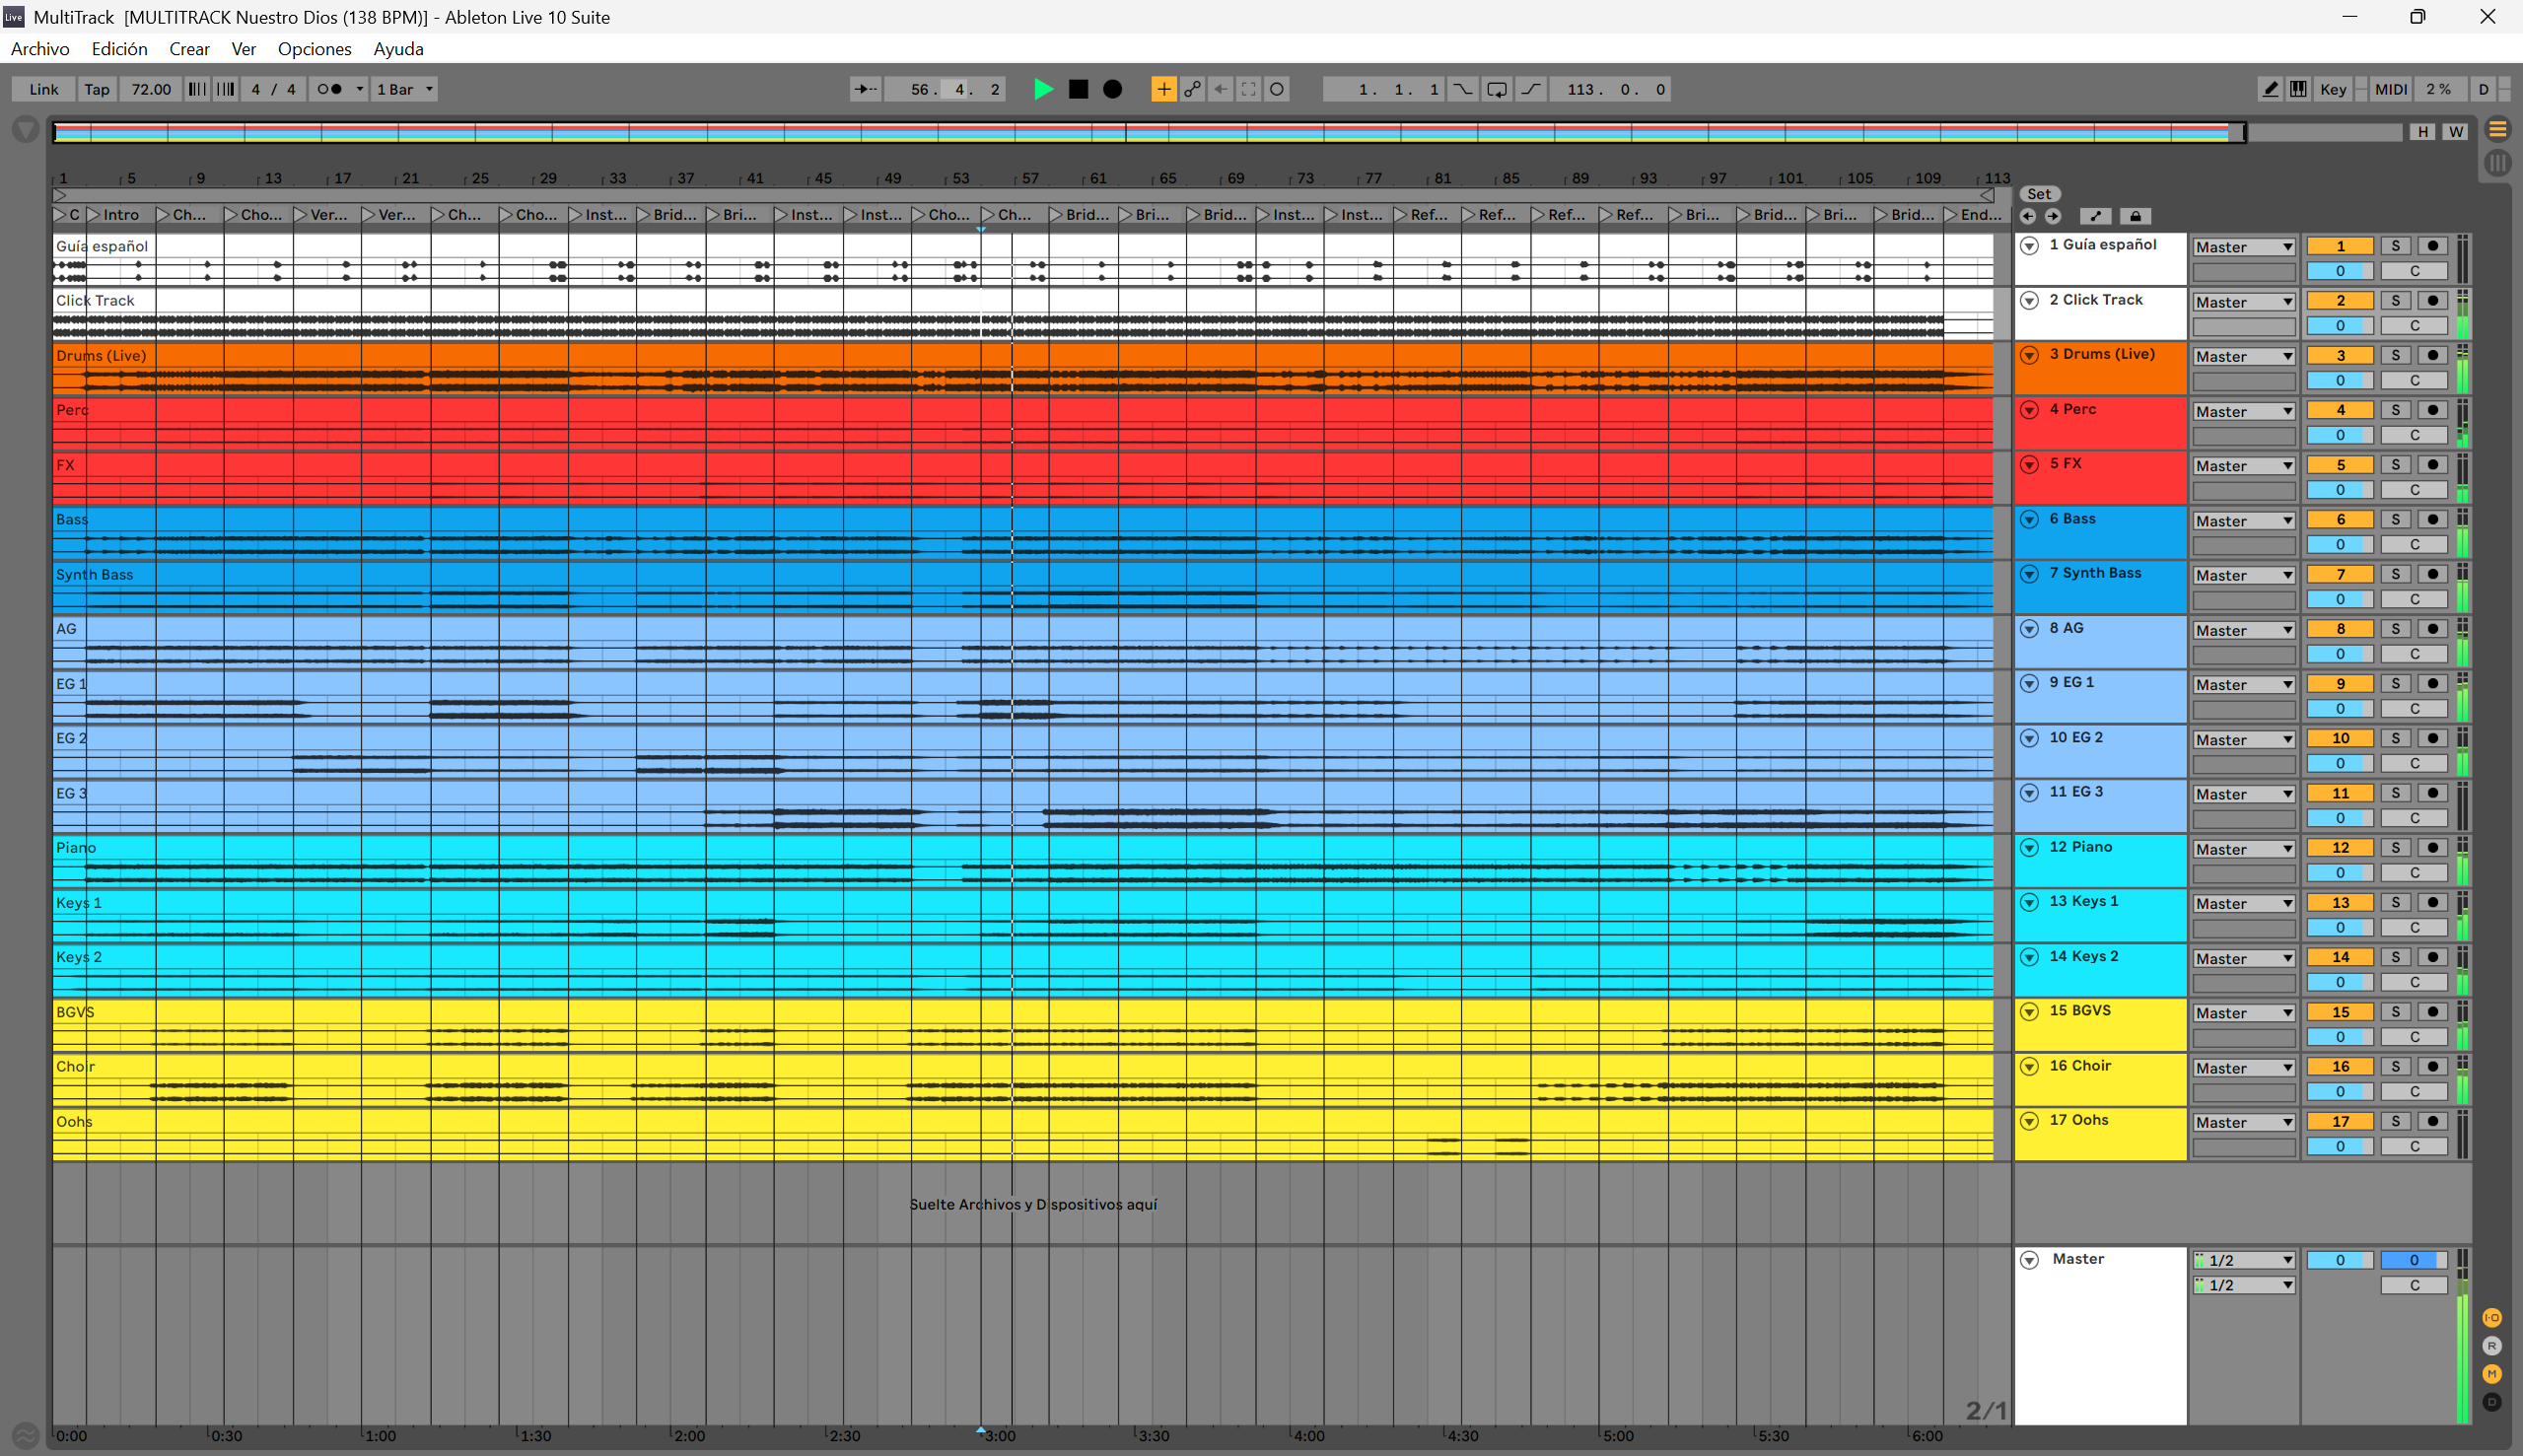This screenshot has height=1456, width=2523.
Task: Click the Lock Envelopes padlock icon
Action: 2135,216
